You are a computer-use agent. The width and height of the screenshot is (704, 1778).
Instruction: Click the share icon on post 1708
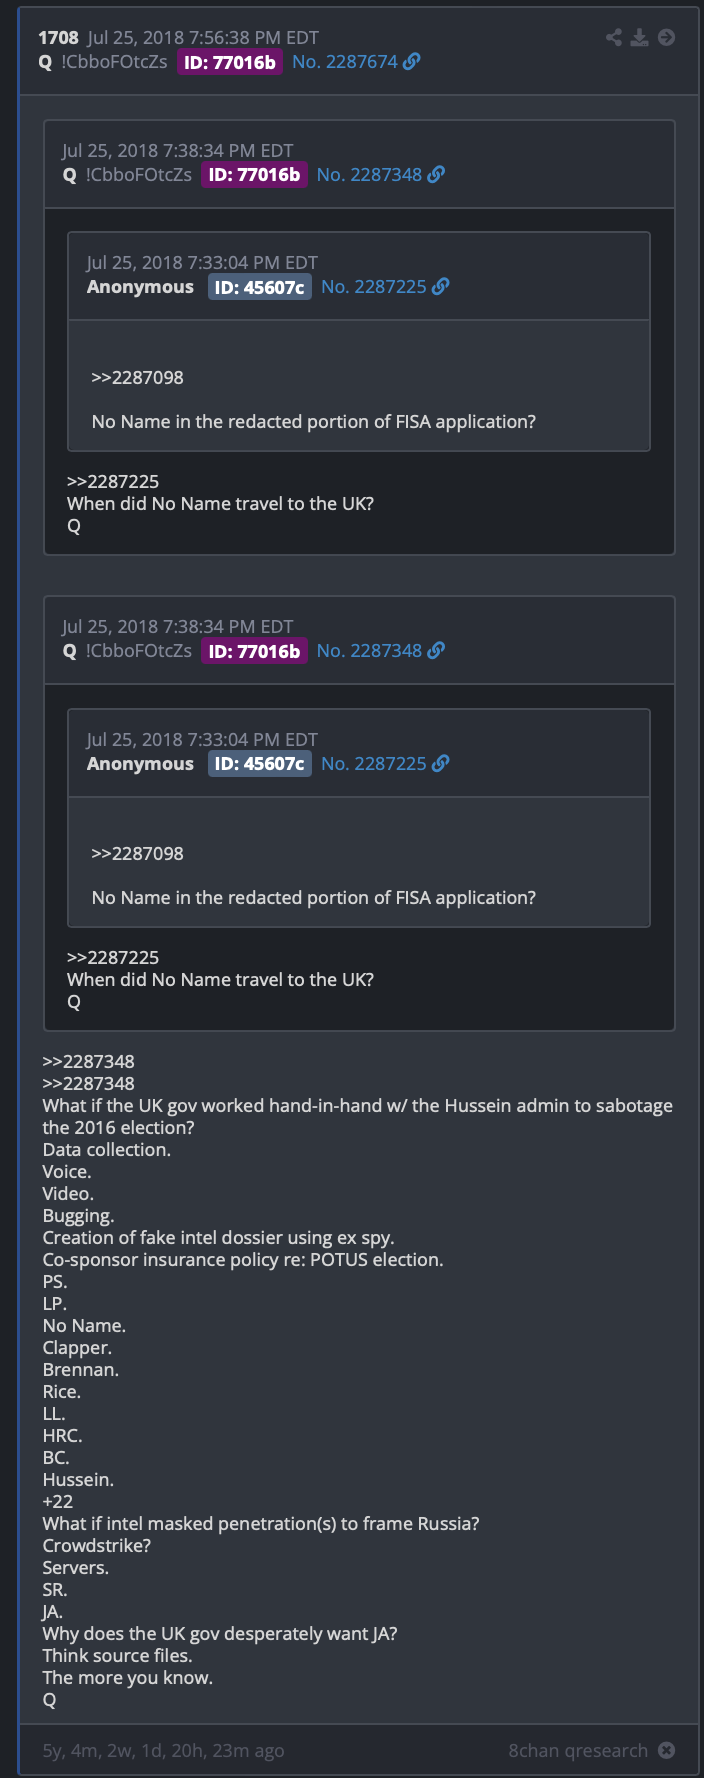tap(614, 38)
